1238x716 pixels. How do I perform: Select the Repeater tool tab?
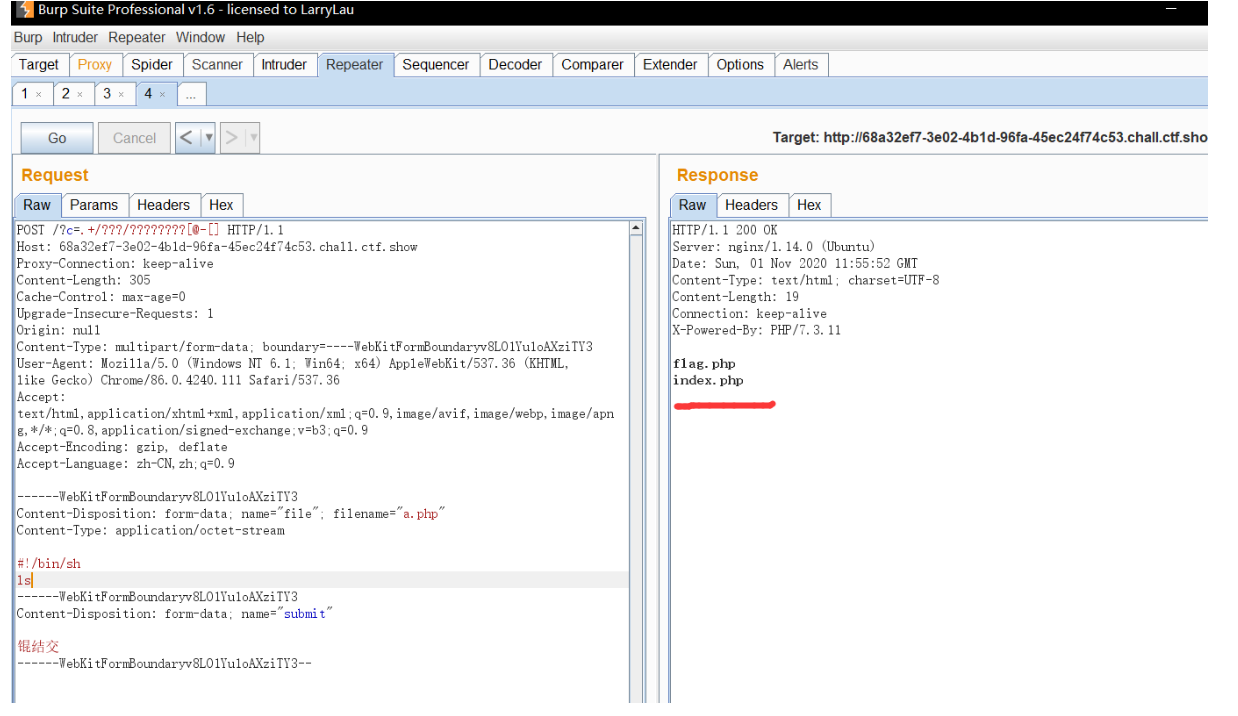[x=355, y=64]
